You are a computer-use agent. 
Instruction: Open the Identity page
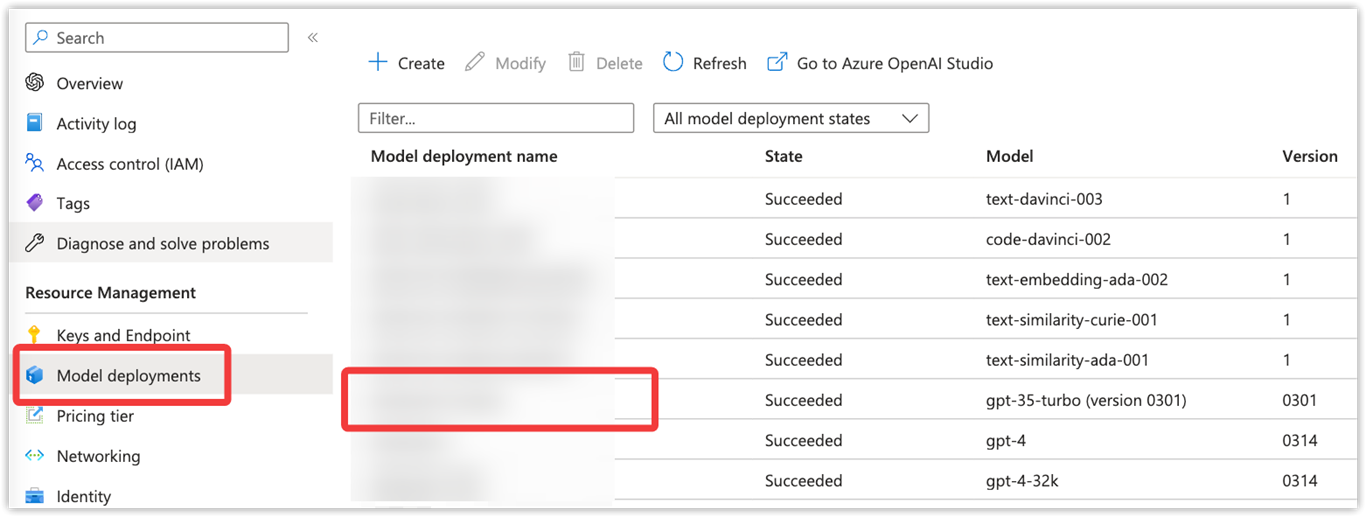coord(84,496)
